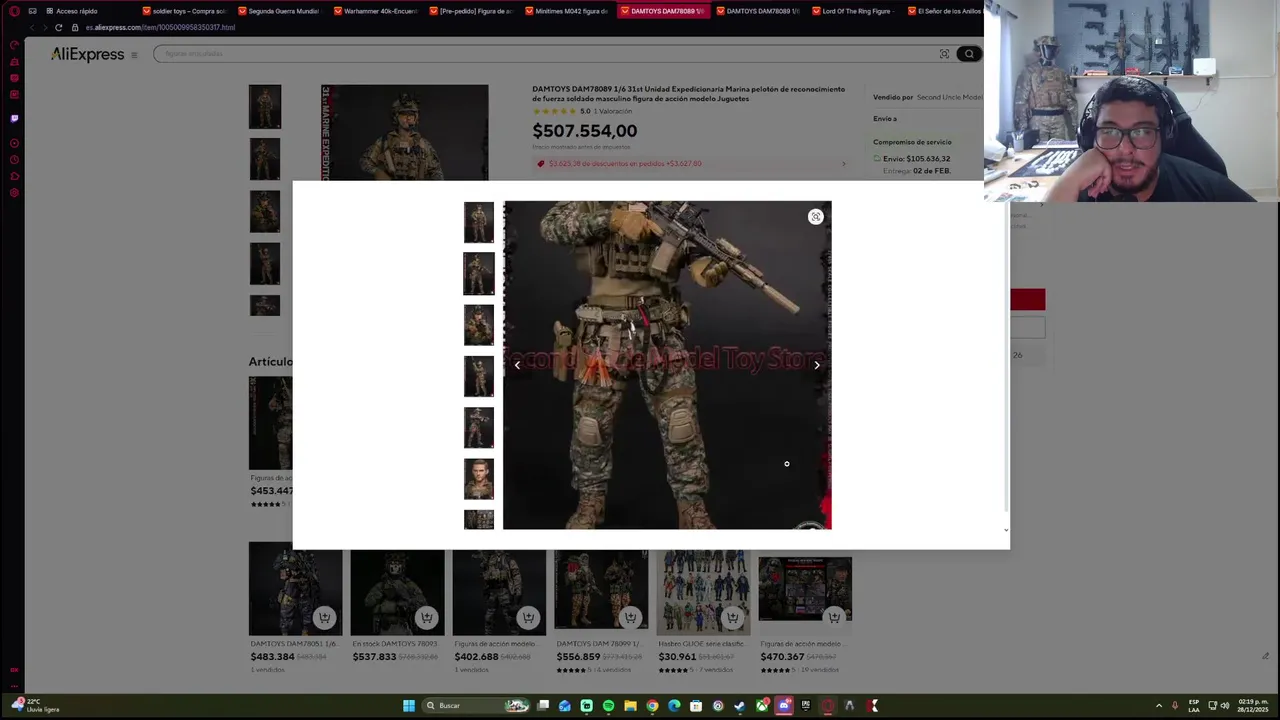Viewport: 1280px width, 720px height.
Task: Click 'Compromiso de servicio' section heading
Action: click(x=912, y=142)
